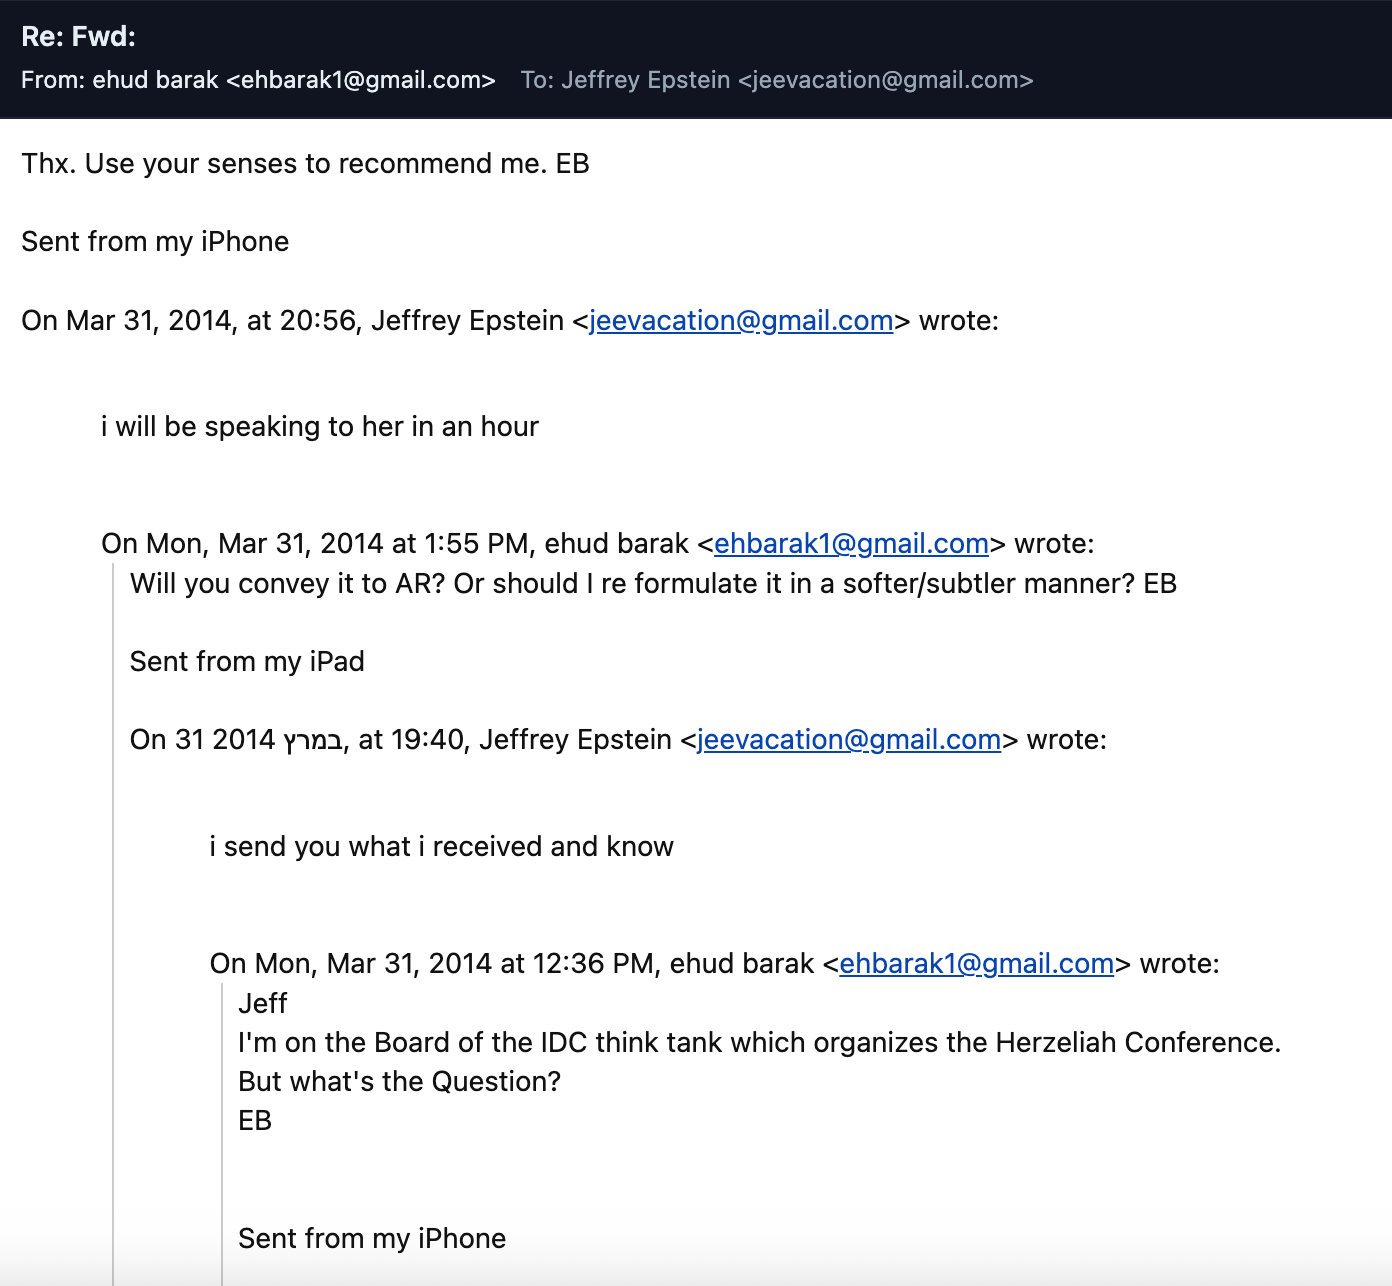Click the 'Thx. Use your senses' message line
Viewport: 1392px width, 1286px height.
305,163
